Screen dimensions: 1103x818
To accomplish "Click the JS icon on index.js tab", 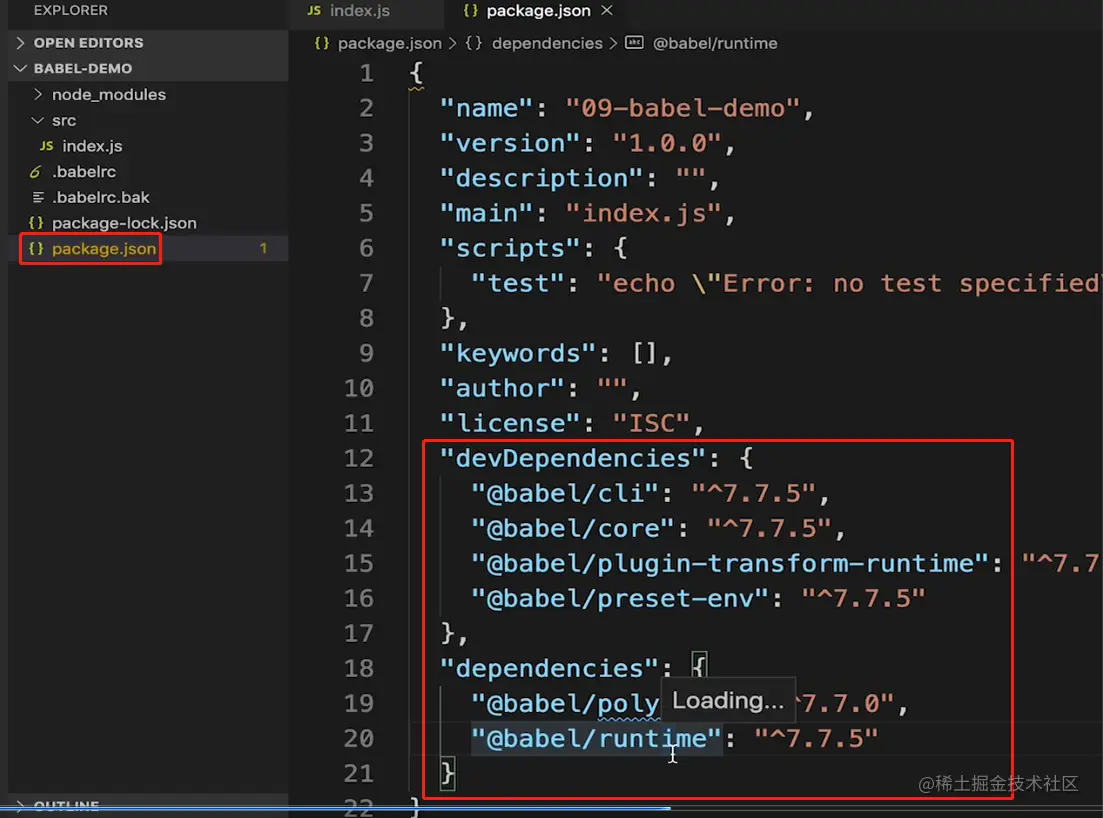I will point(314,11).
